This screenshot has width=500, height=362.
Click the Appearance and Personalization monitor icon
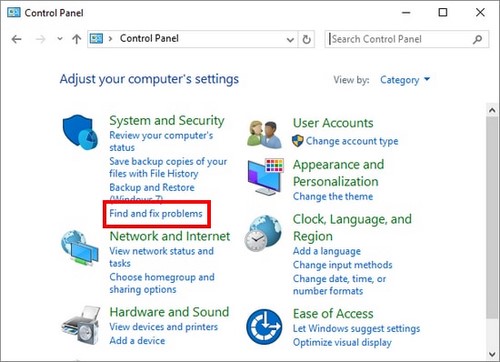(266, 177)
